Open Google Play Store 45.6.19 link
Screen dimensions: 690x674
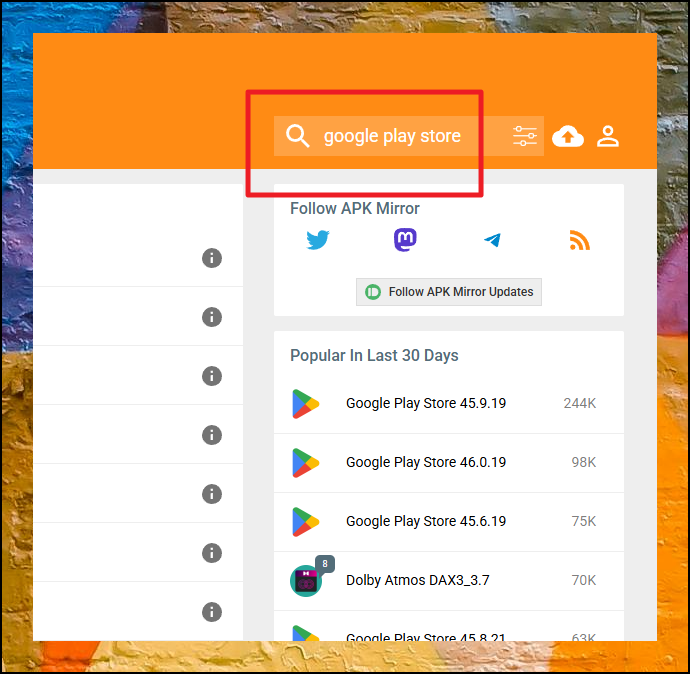(426, 521)
